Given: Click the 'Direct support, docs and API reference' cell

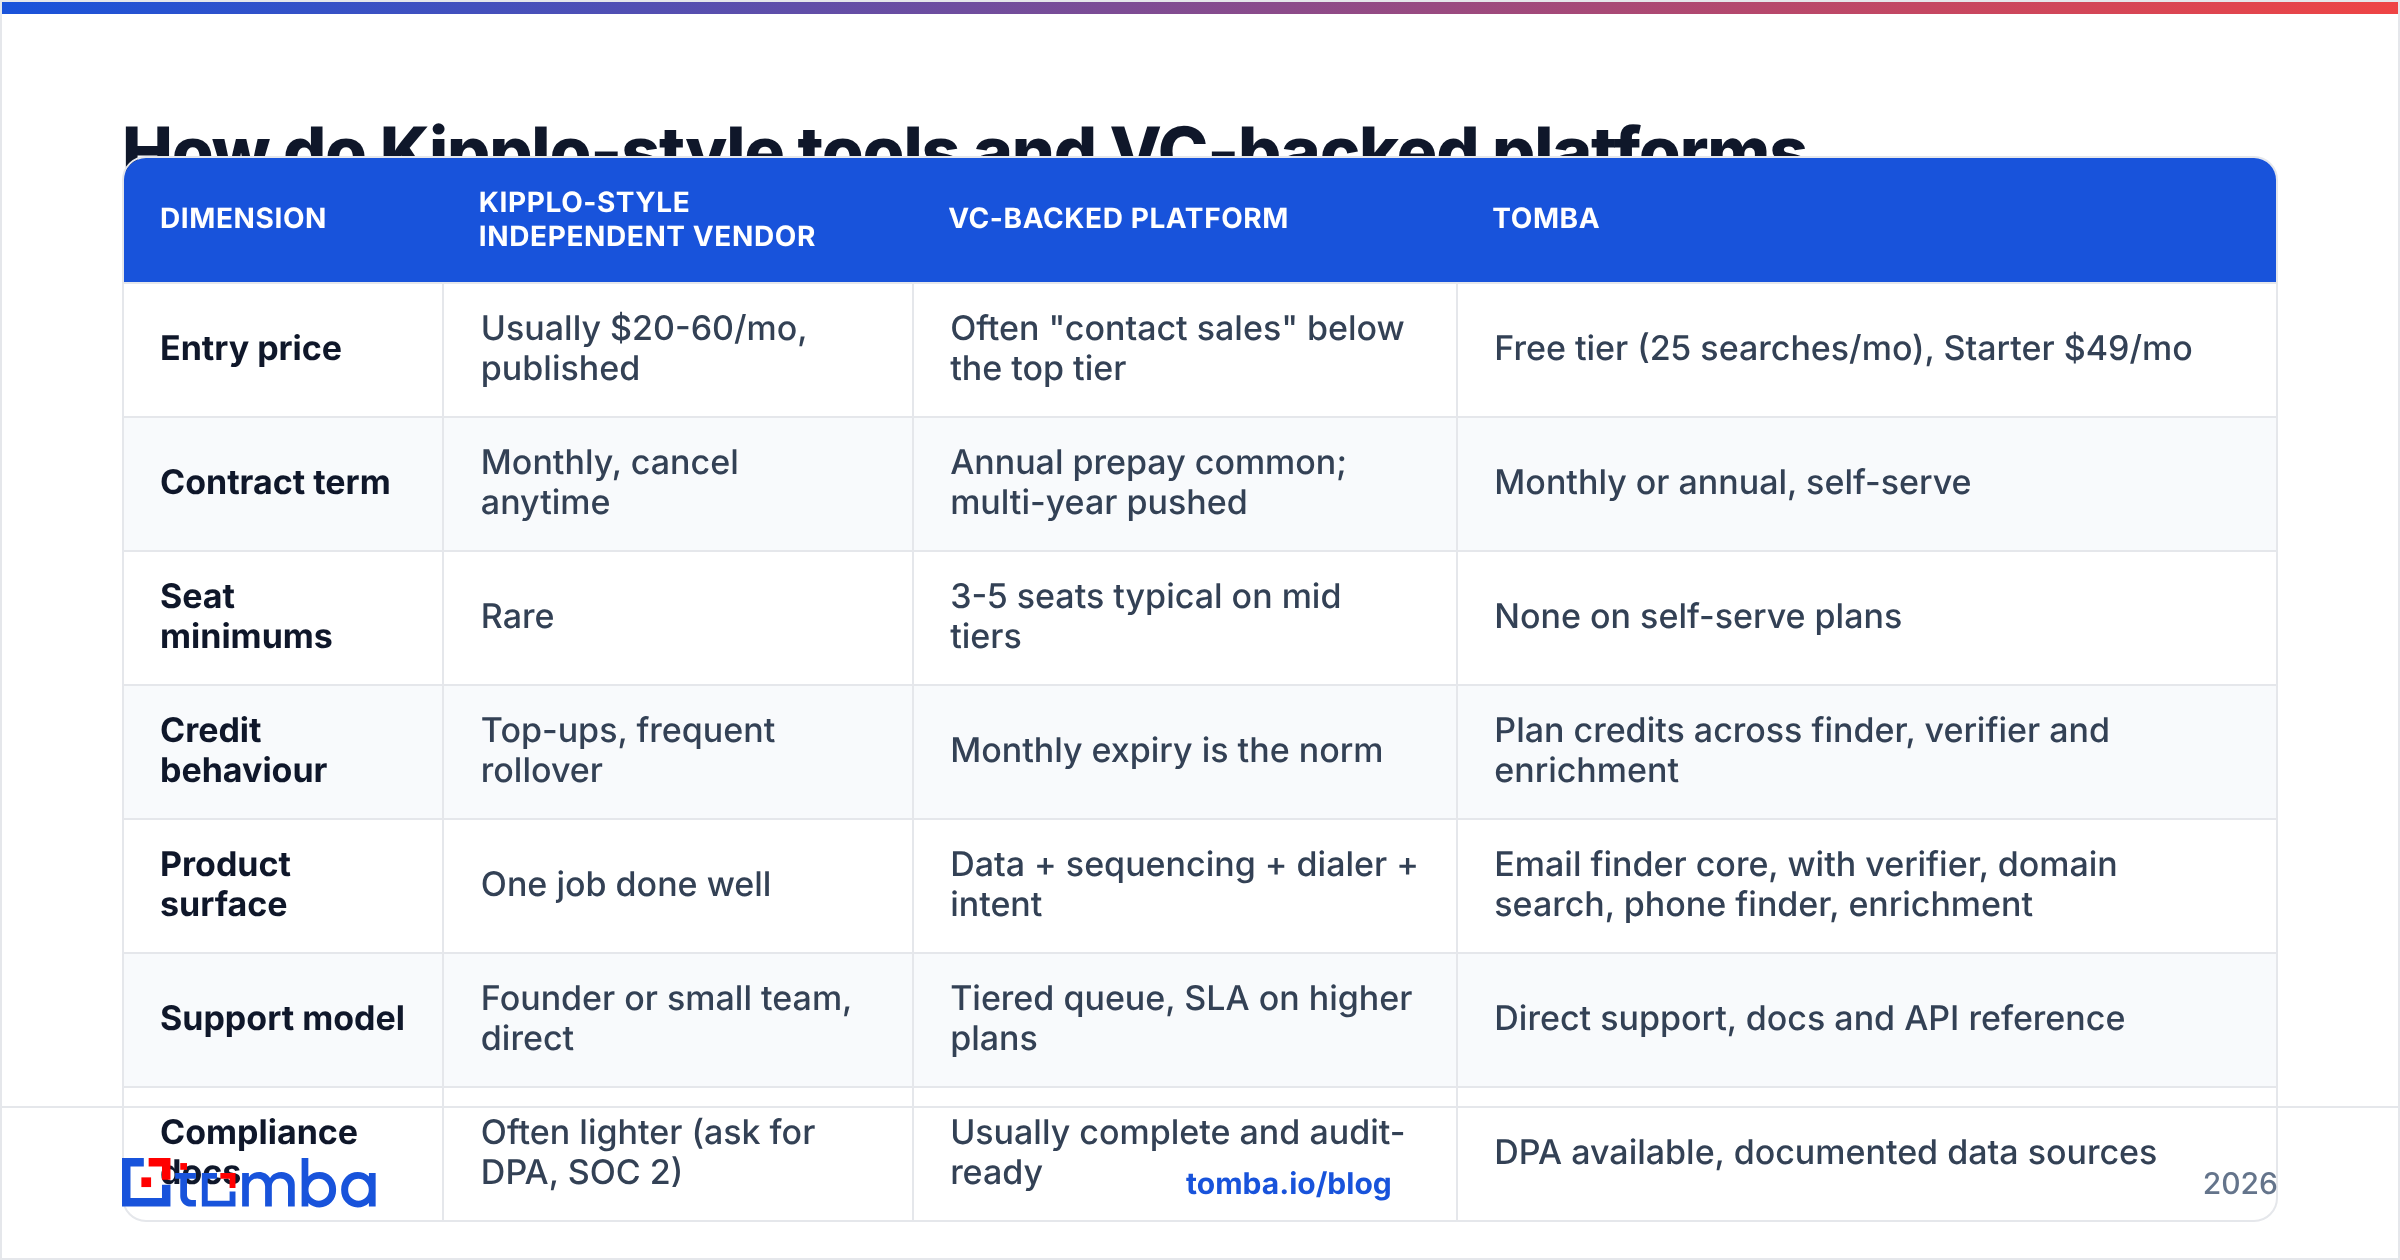Looking at the screenshot, I should 1867,1020.
